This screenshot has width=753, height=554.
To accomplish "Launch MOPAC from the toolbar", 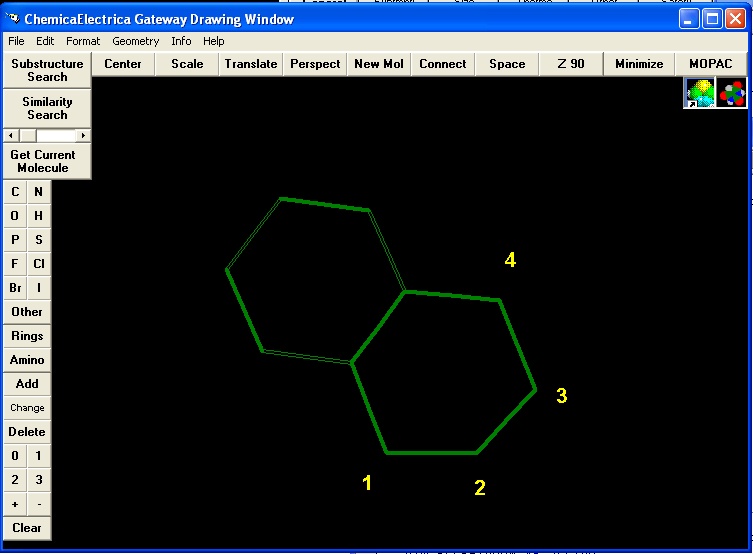I will click(x=711, y=64).
